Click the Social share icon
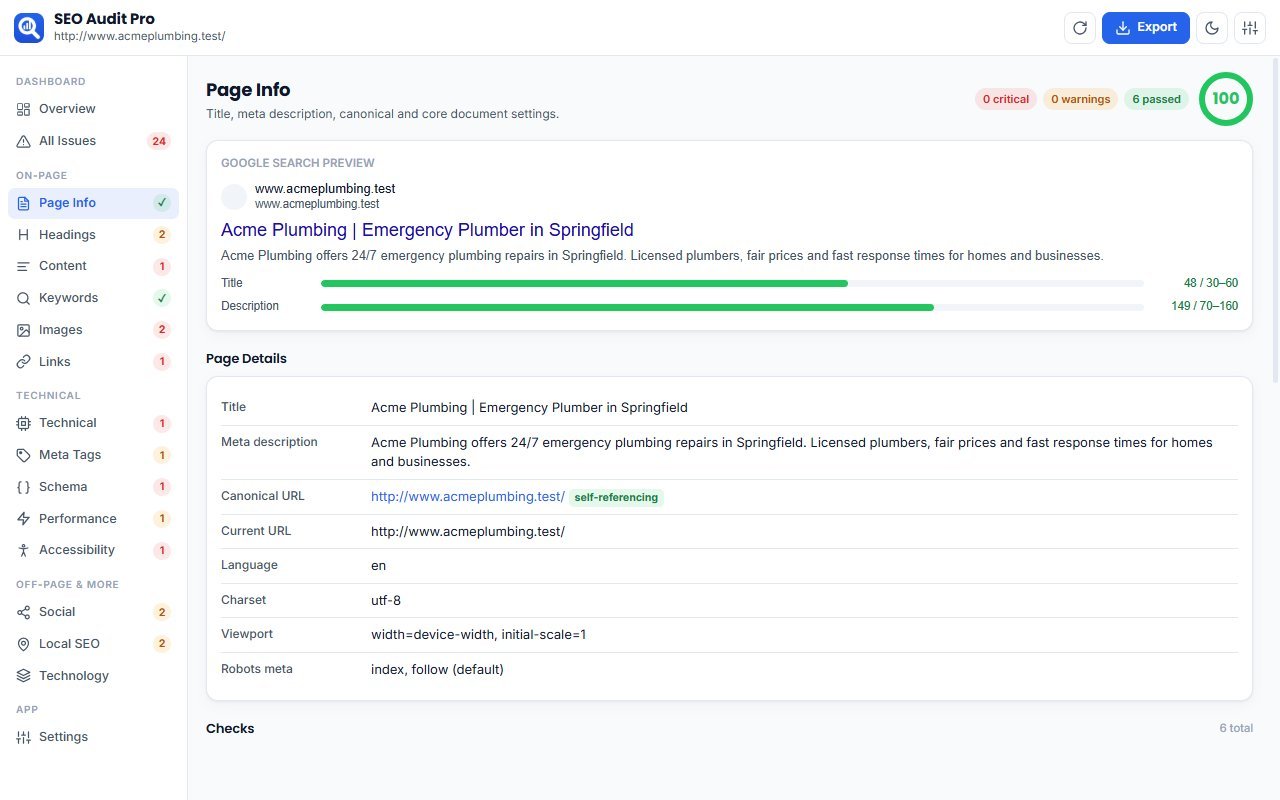 pos(24,612)
